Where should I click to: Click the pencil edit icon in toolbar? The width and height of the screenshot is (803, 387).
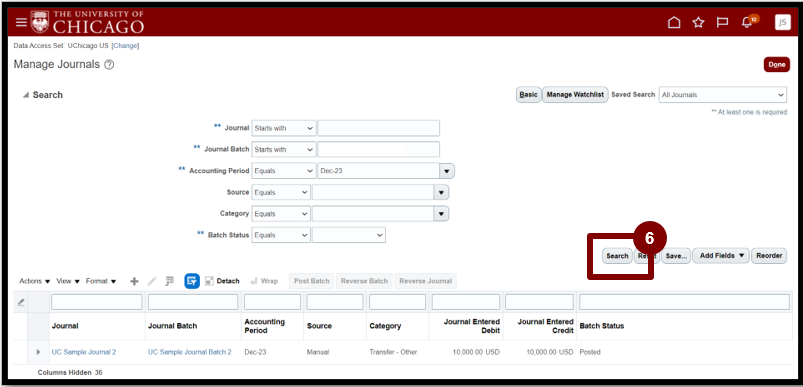[152, 281]
